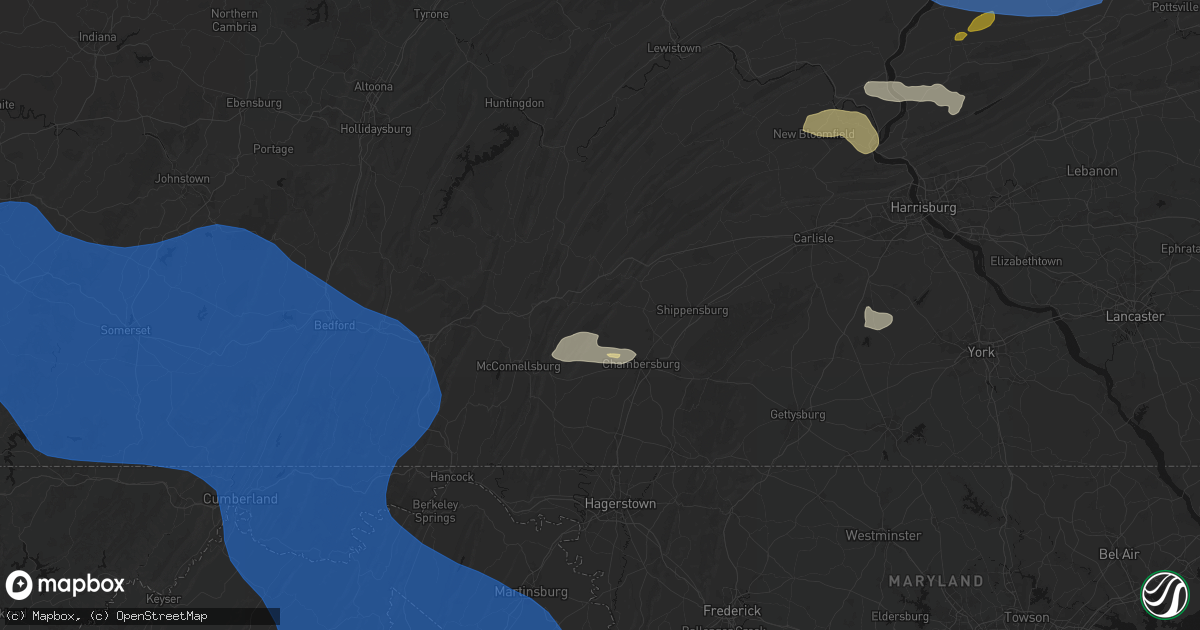This screenshot has width=1200, height=630.
Task: Click the Elizabethtown label
Action: [1026, 261]
